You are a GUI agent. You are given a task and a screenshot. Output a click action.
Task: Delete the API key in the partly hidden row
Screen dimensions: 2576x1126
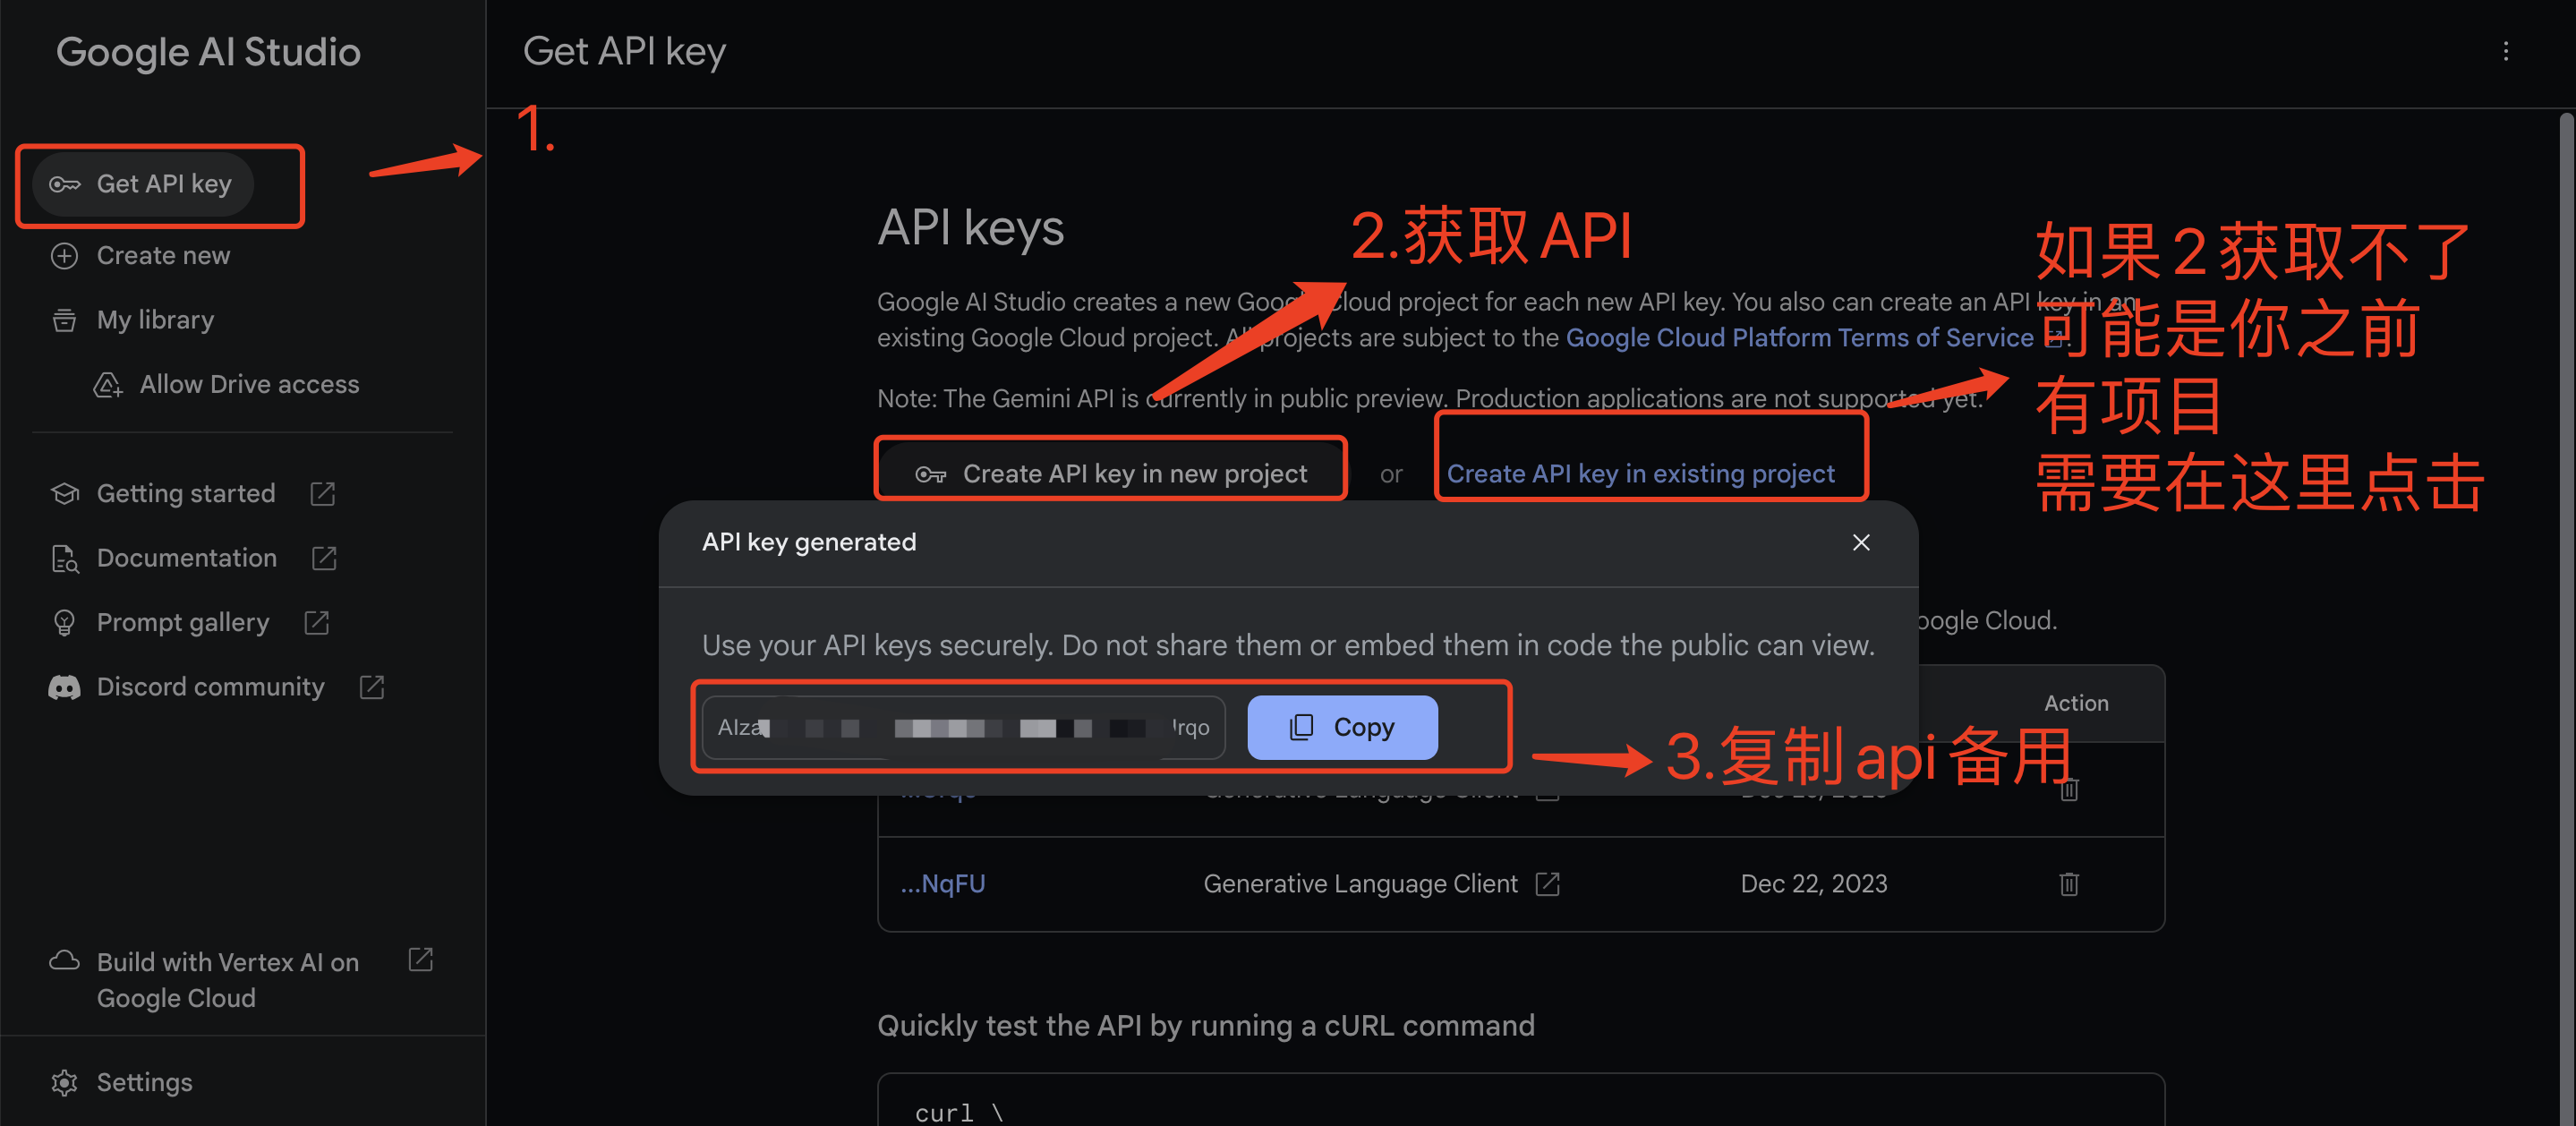click(2069, 791)
